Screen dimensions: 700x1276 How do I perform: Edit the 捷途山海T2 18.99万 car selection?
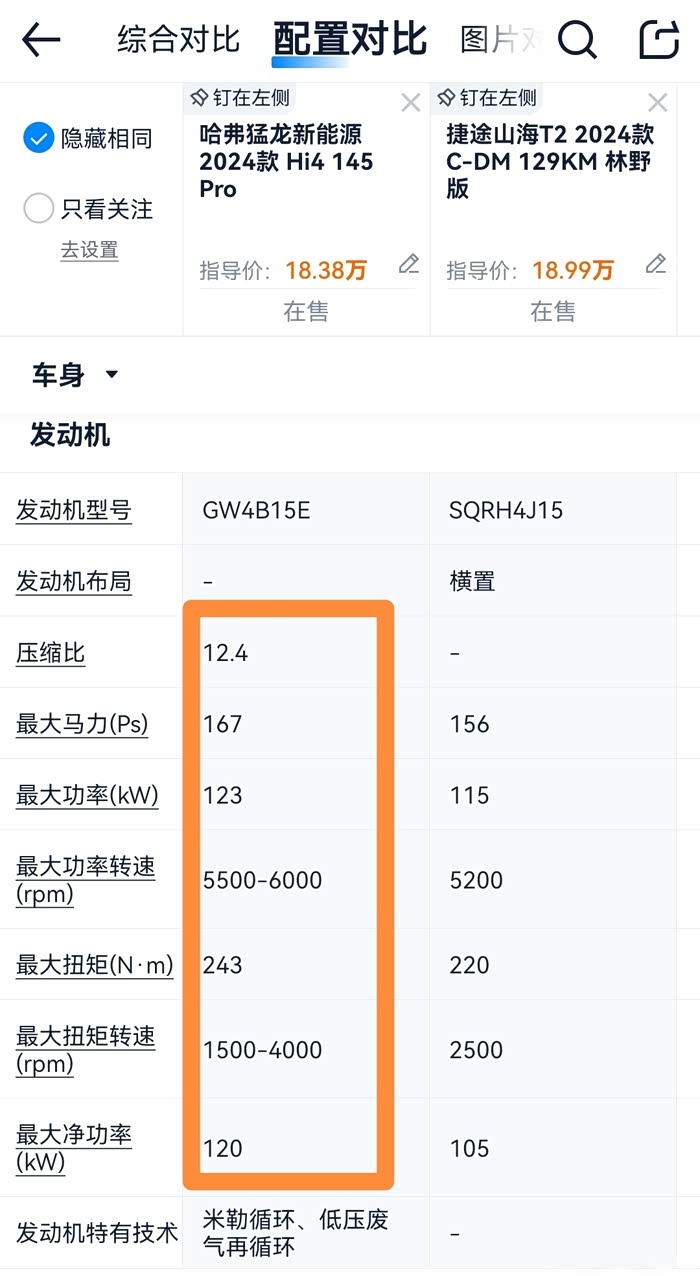pos(655,264)
